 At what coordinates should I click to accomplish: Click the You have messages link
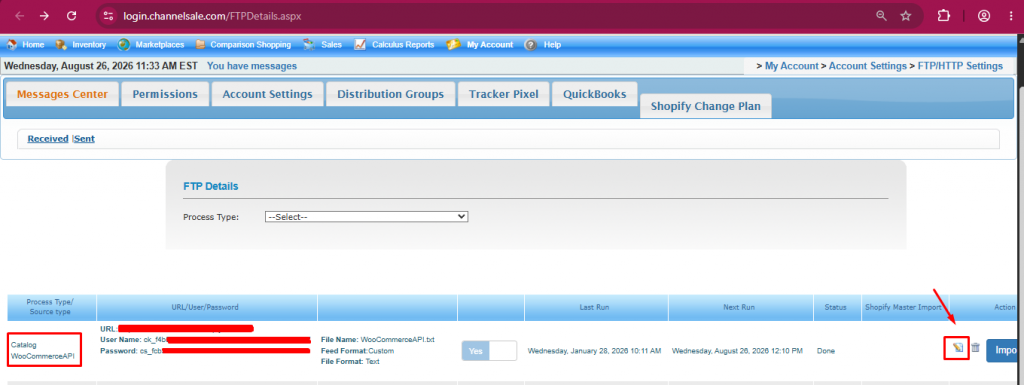[x=251, y=66]
